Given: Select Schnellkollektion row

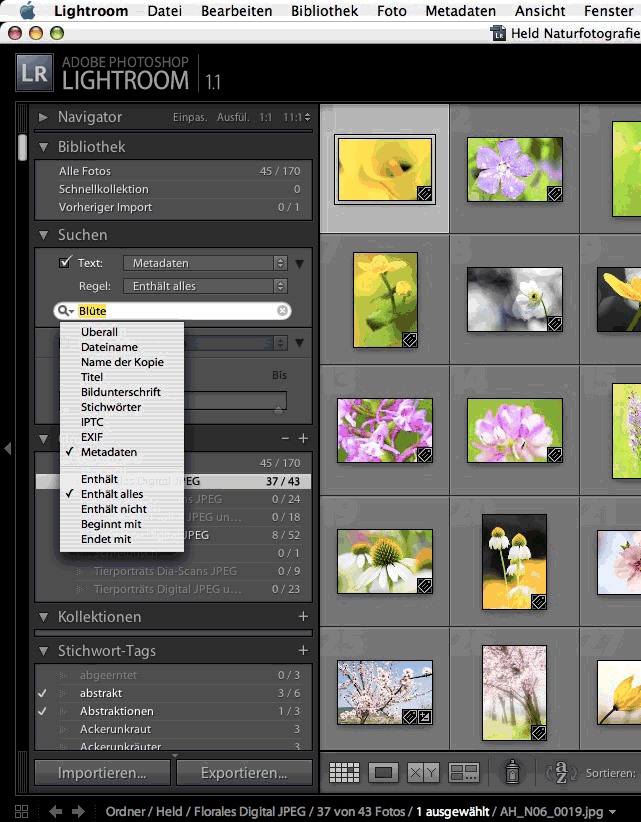Looking at the screenshot, I should pos(173,189).
